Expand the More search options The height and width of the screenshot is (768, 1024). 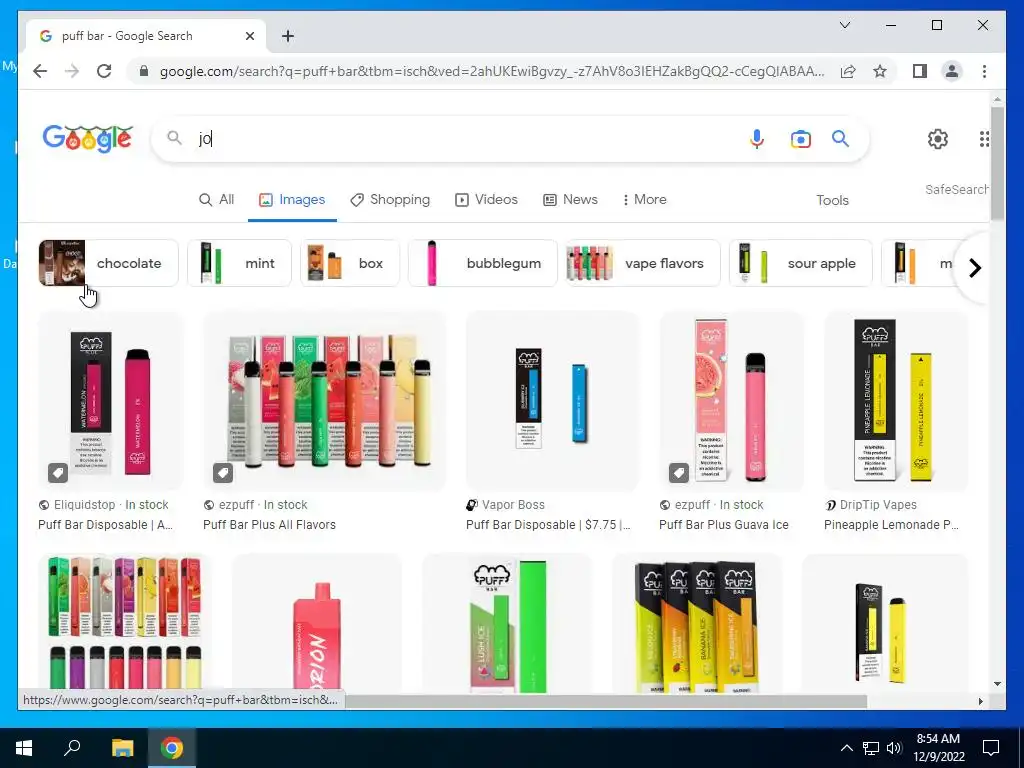pyautogui.click(x=645, y=199)
